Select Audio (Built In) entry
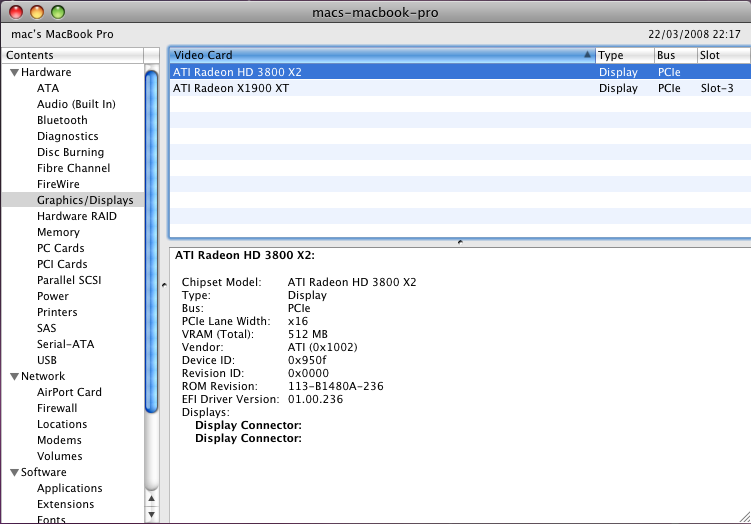The width and height of the screenshot is (751, 524). tap(76, 104)
